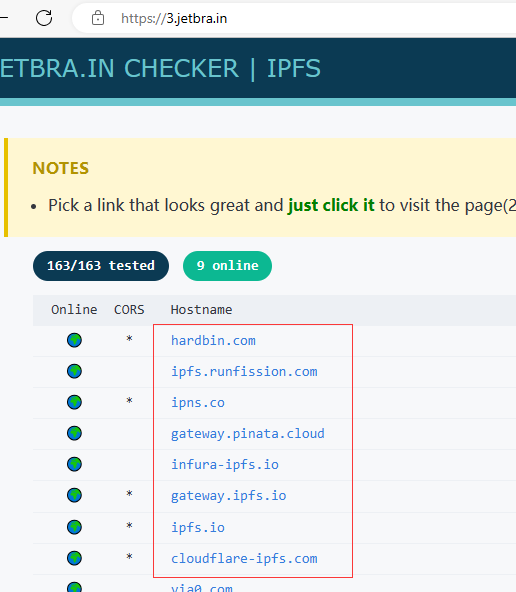This screenshot has width=516, height=592.
Task: Reload the page with the refresh icon
Action: pos(44,18)
